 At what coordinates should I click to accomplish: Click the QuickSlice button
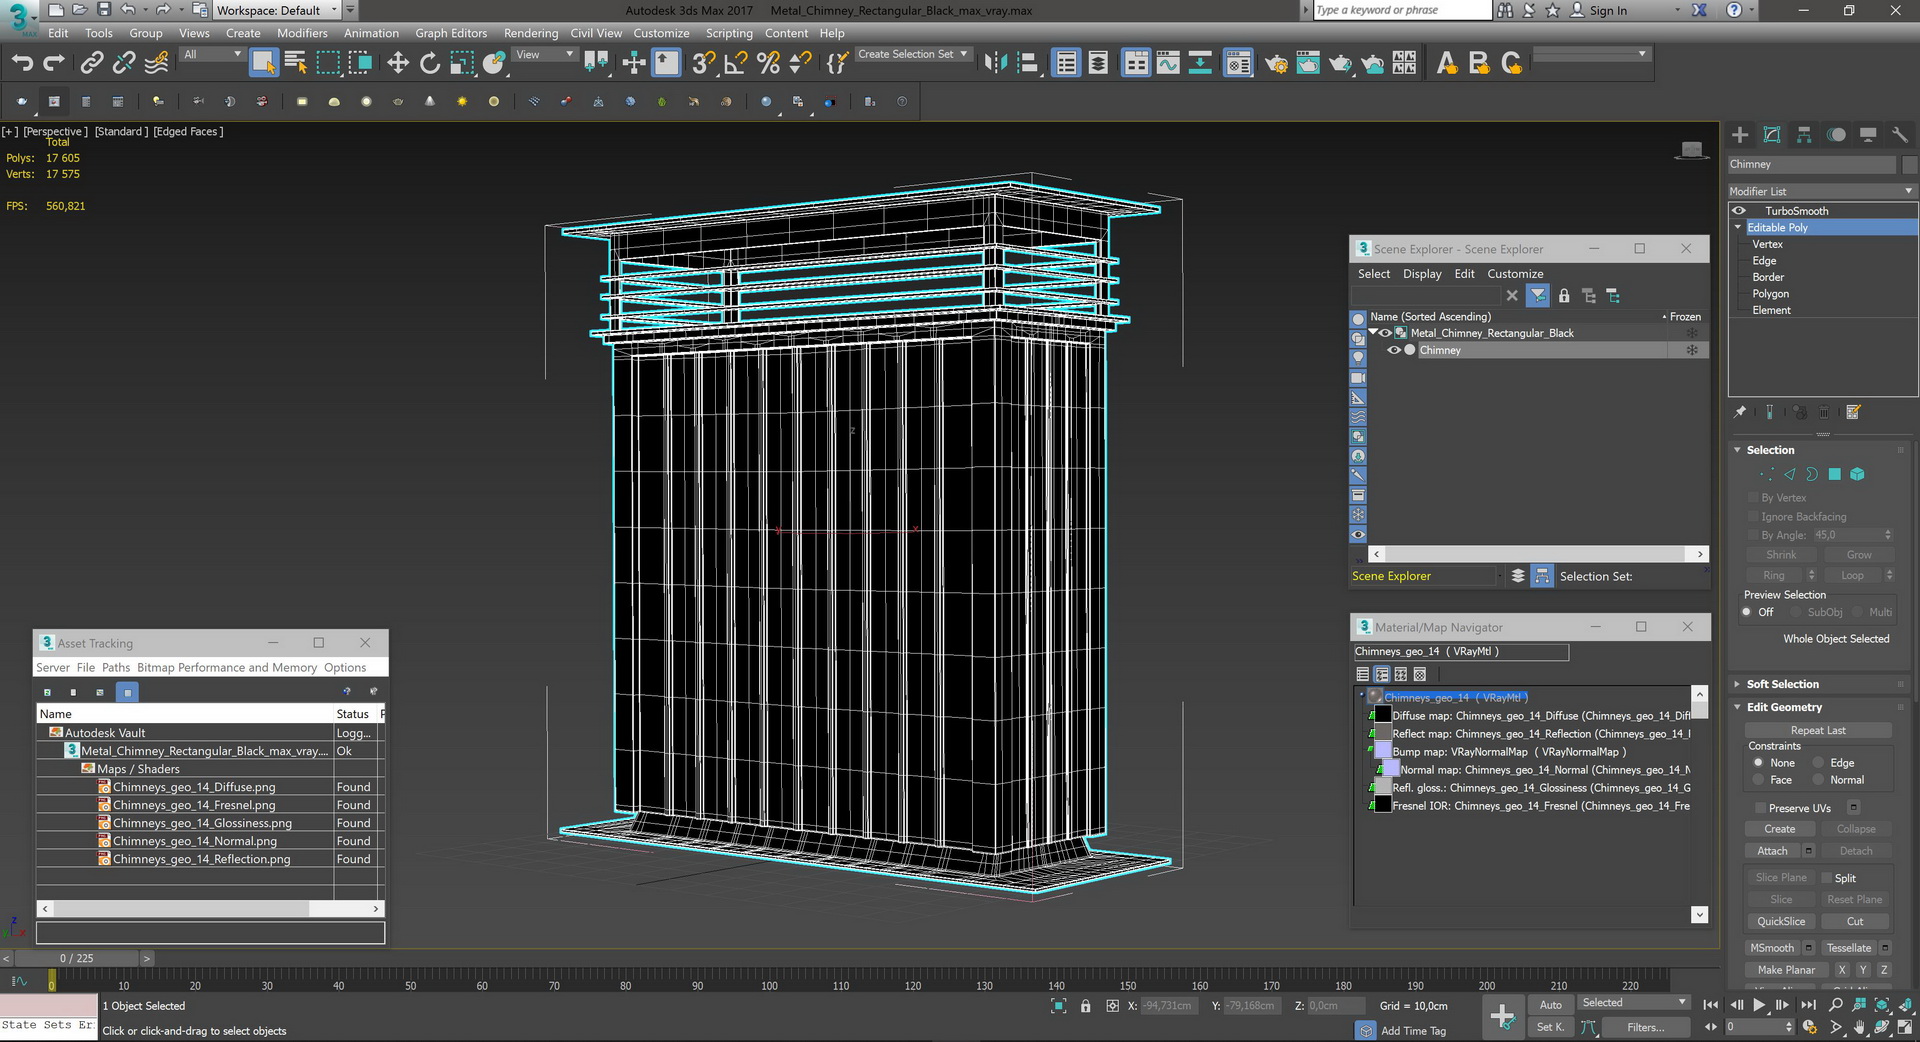(x=1780, y=921)
